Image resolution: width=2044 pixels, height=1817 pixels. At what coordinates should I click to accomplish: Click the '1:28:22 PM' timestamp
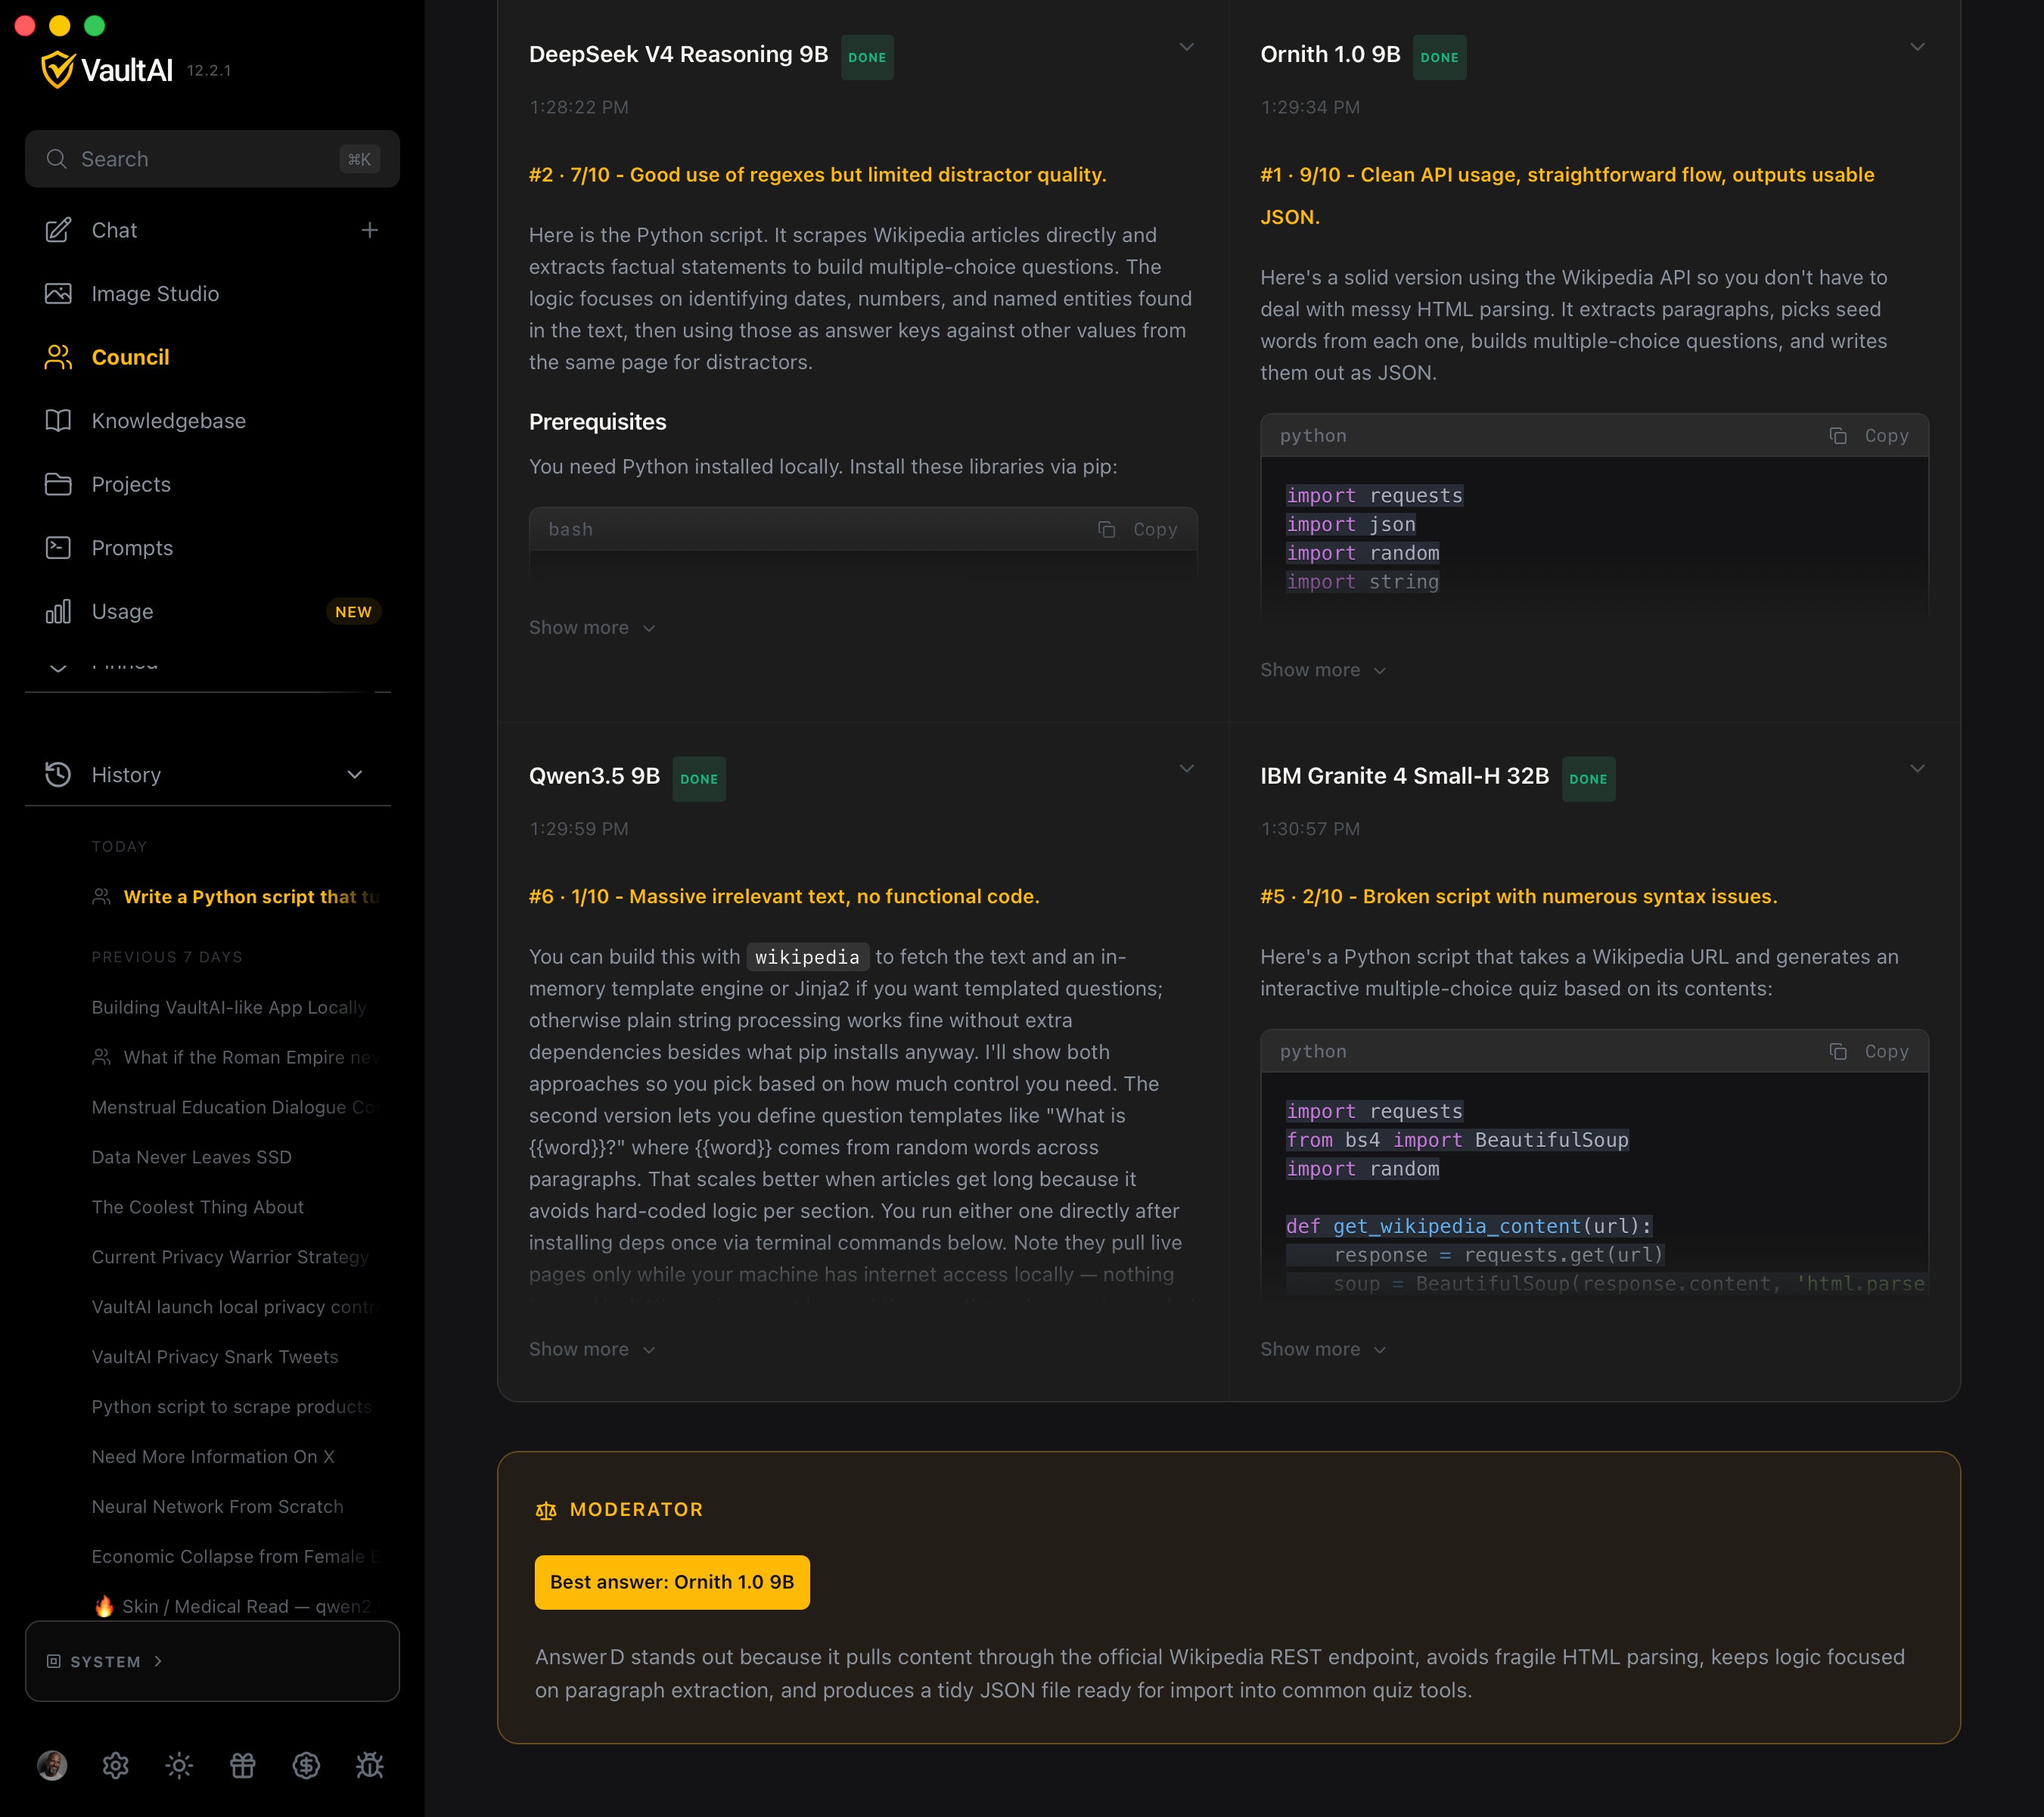point(579,107)
